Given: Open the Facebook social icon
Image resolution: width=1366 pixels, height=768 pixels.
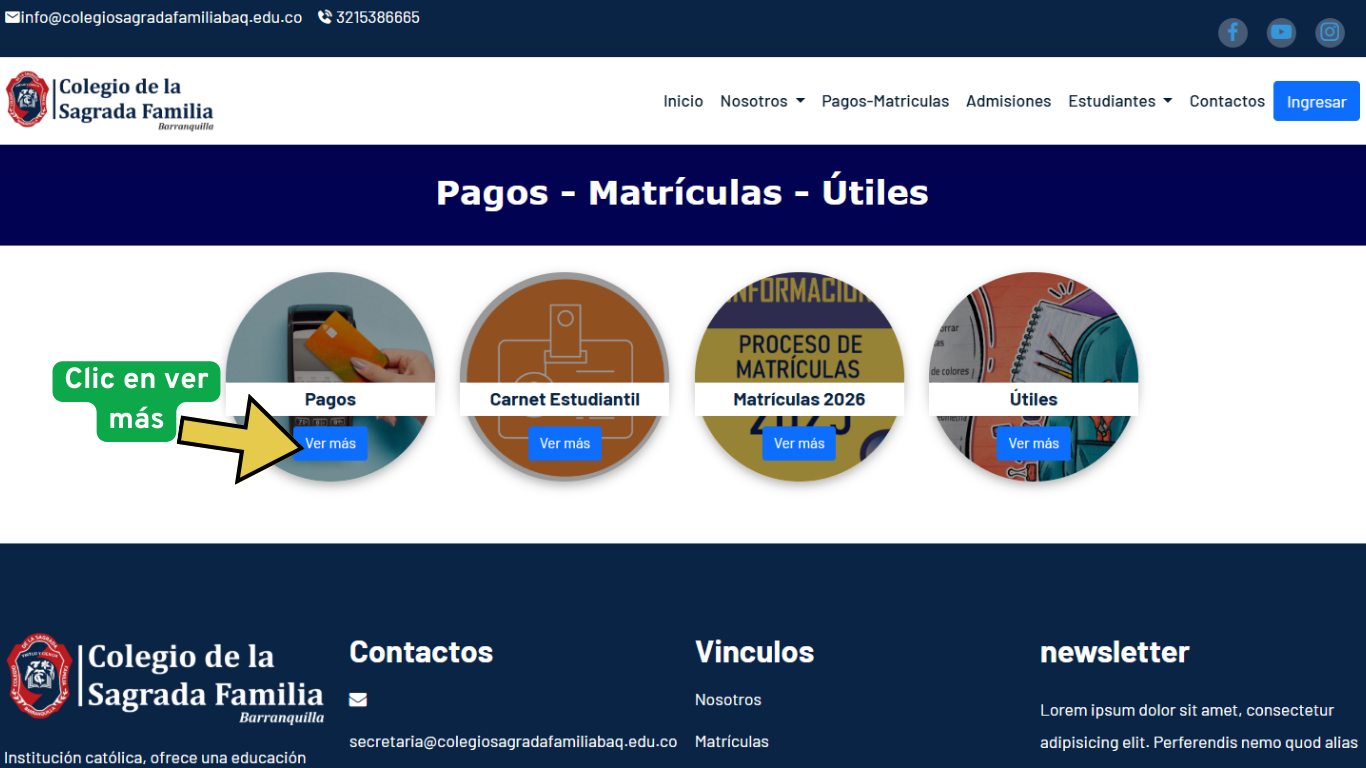Looking at the screenshot, I should pyautogui.click(x=1232, y=33).
